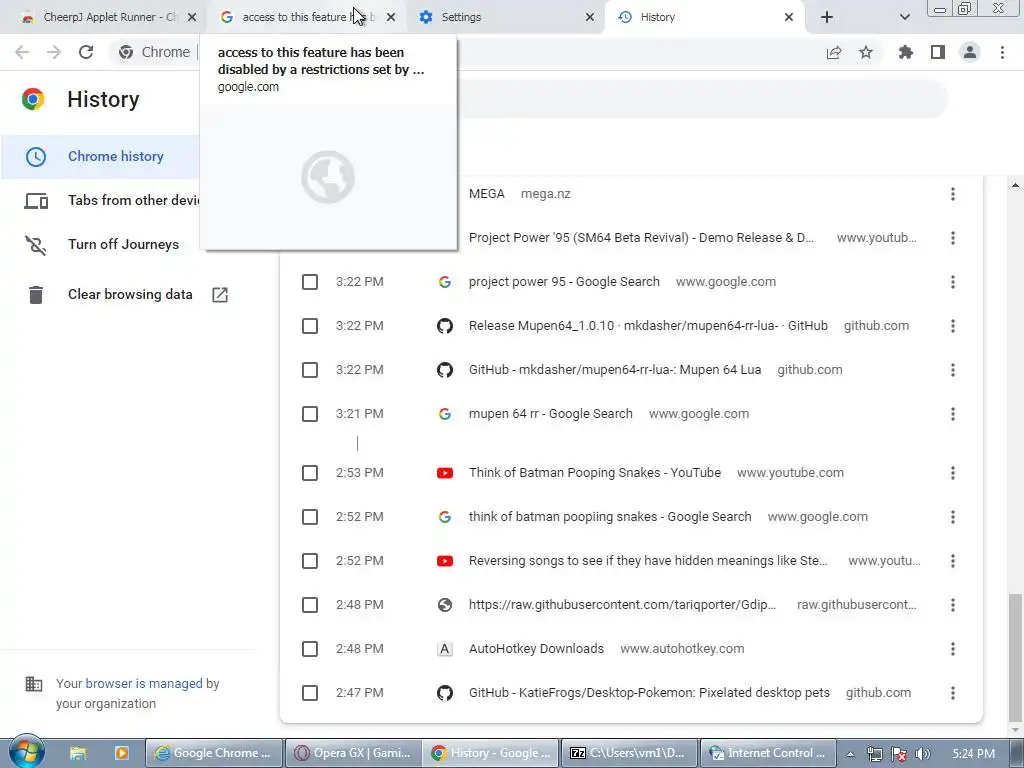Image resolution: width=1024 pixels, height=768 pixels.
Task: Go back with the back arrow
Action: pos(22,52)
